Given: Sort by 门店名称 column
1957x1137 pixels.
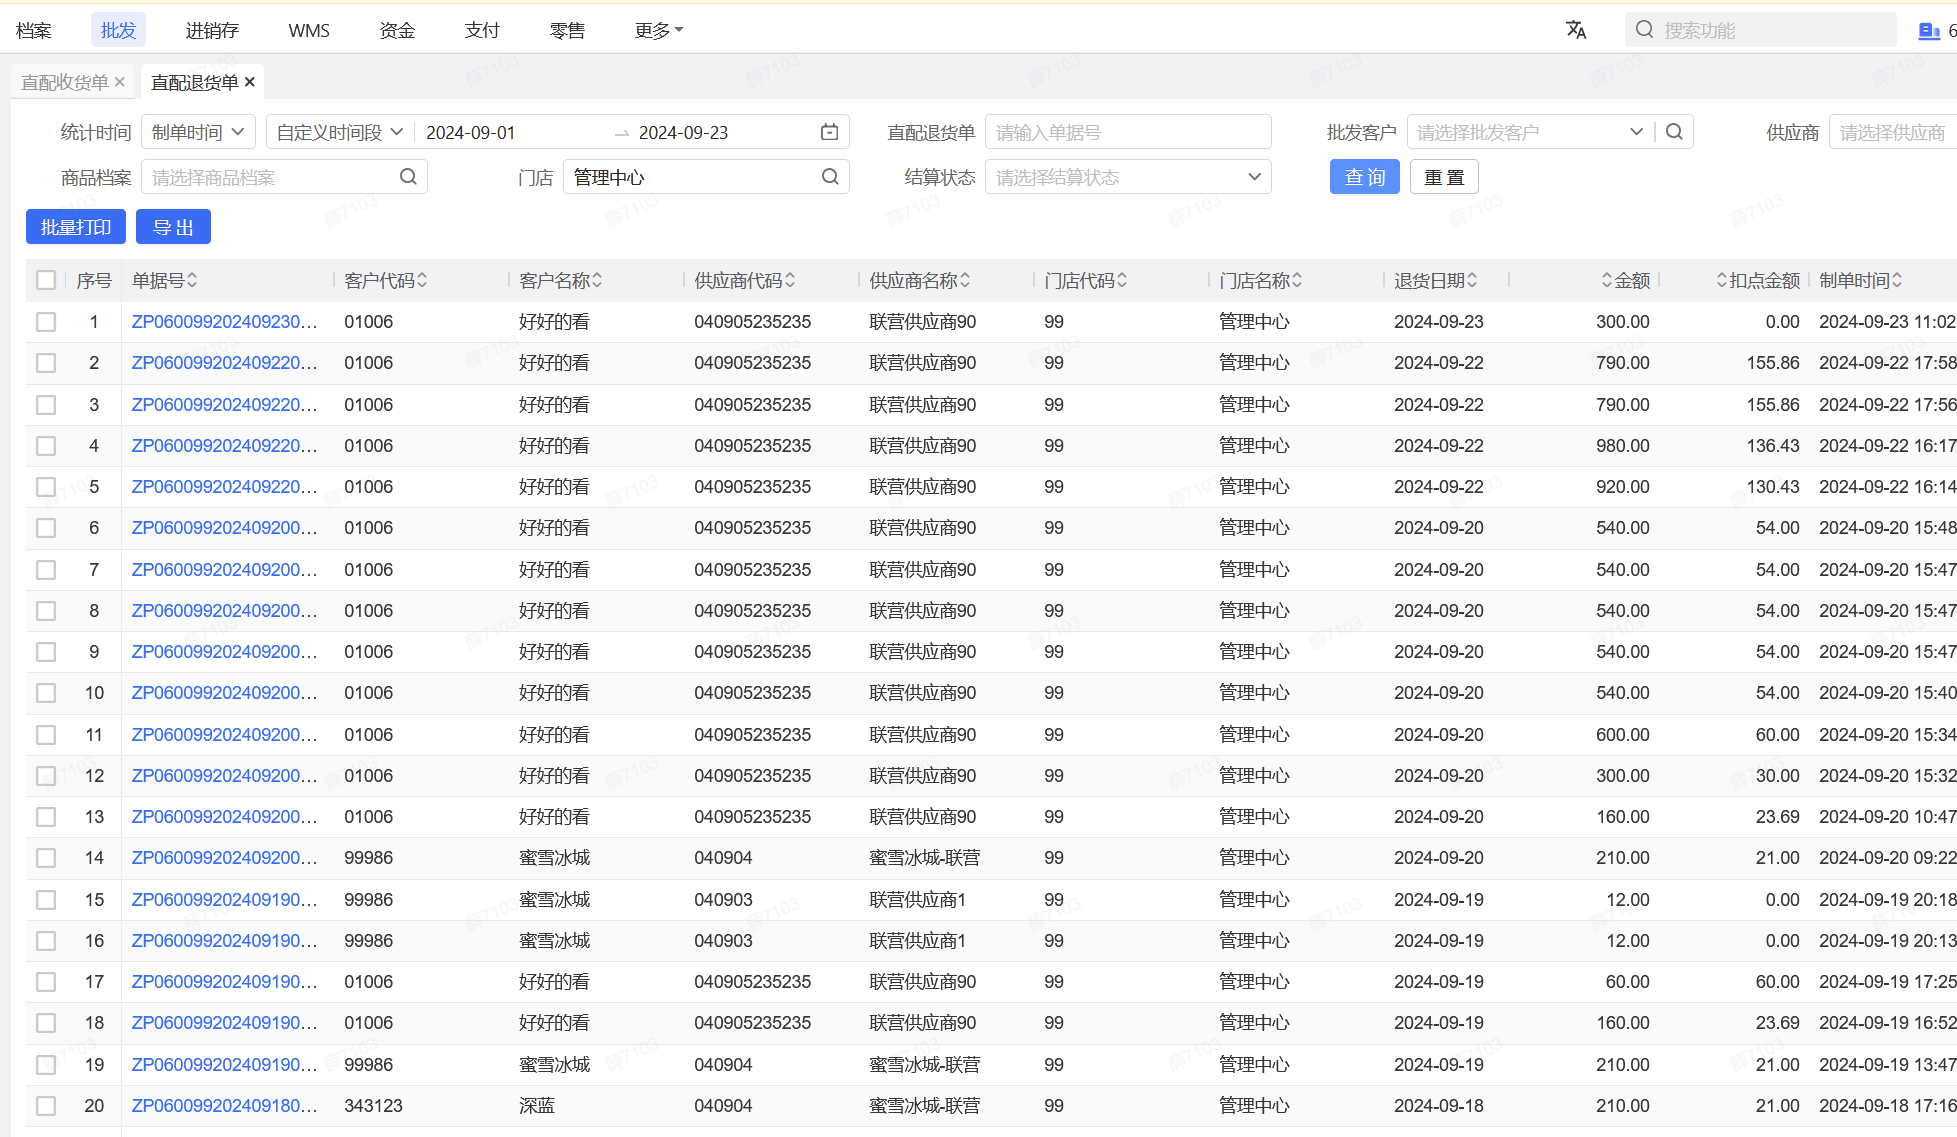Looking at the screenshot, I should pos(1297,281).
